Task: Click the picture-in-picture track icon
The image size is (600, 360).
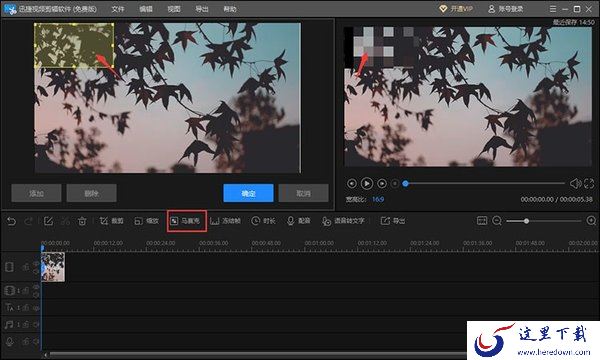Action: click(9, 291)
